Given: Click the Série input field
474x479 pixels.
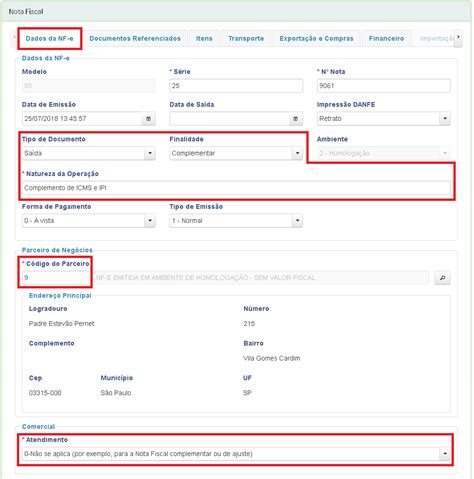Looking at the screenshot, I should click(236, 86).
